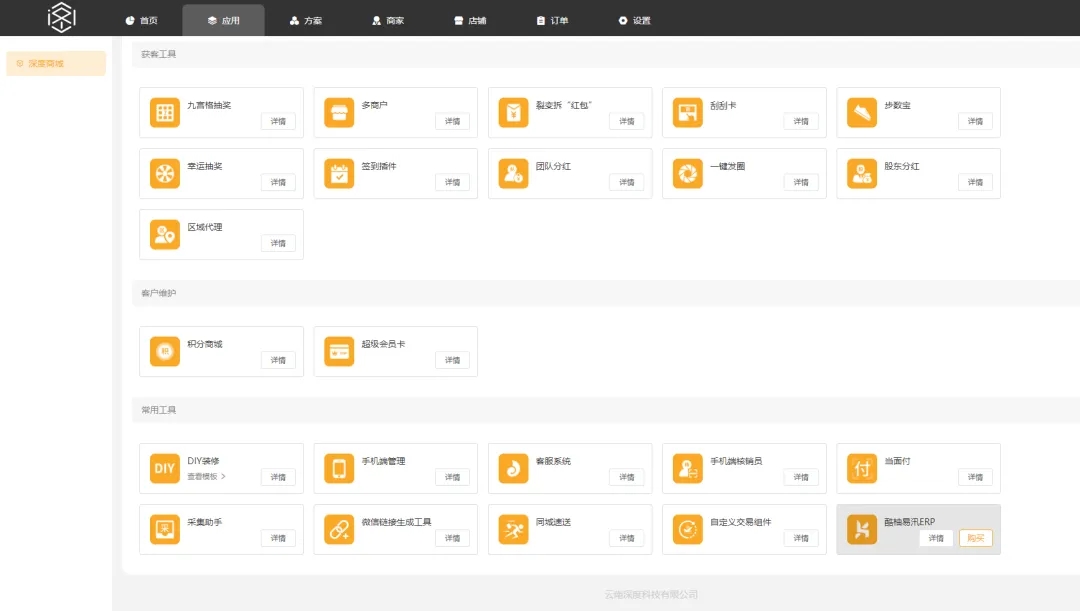Click the 当面付 face-to-face payment icon
The image size is (1080, 611).
(861, 467)
